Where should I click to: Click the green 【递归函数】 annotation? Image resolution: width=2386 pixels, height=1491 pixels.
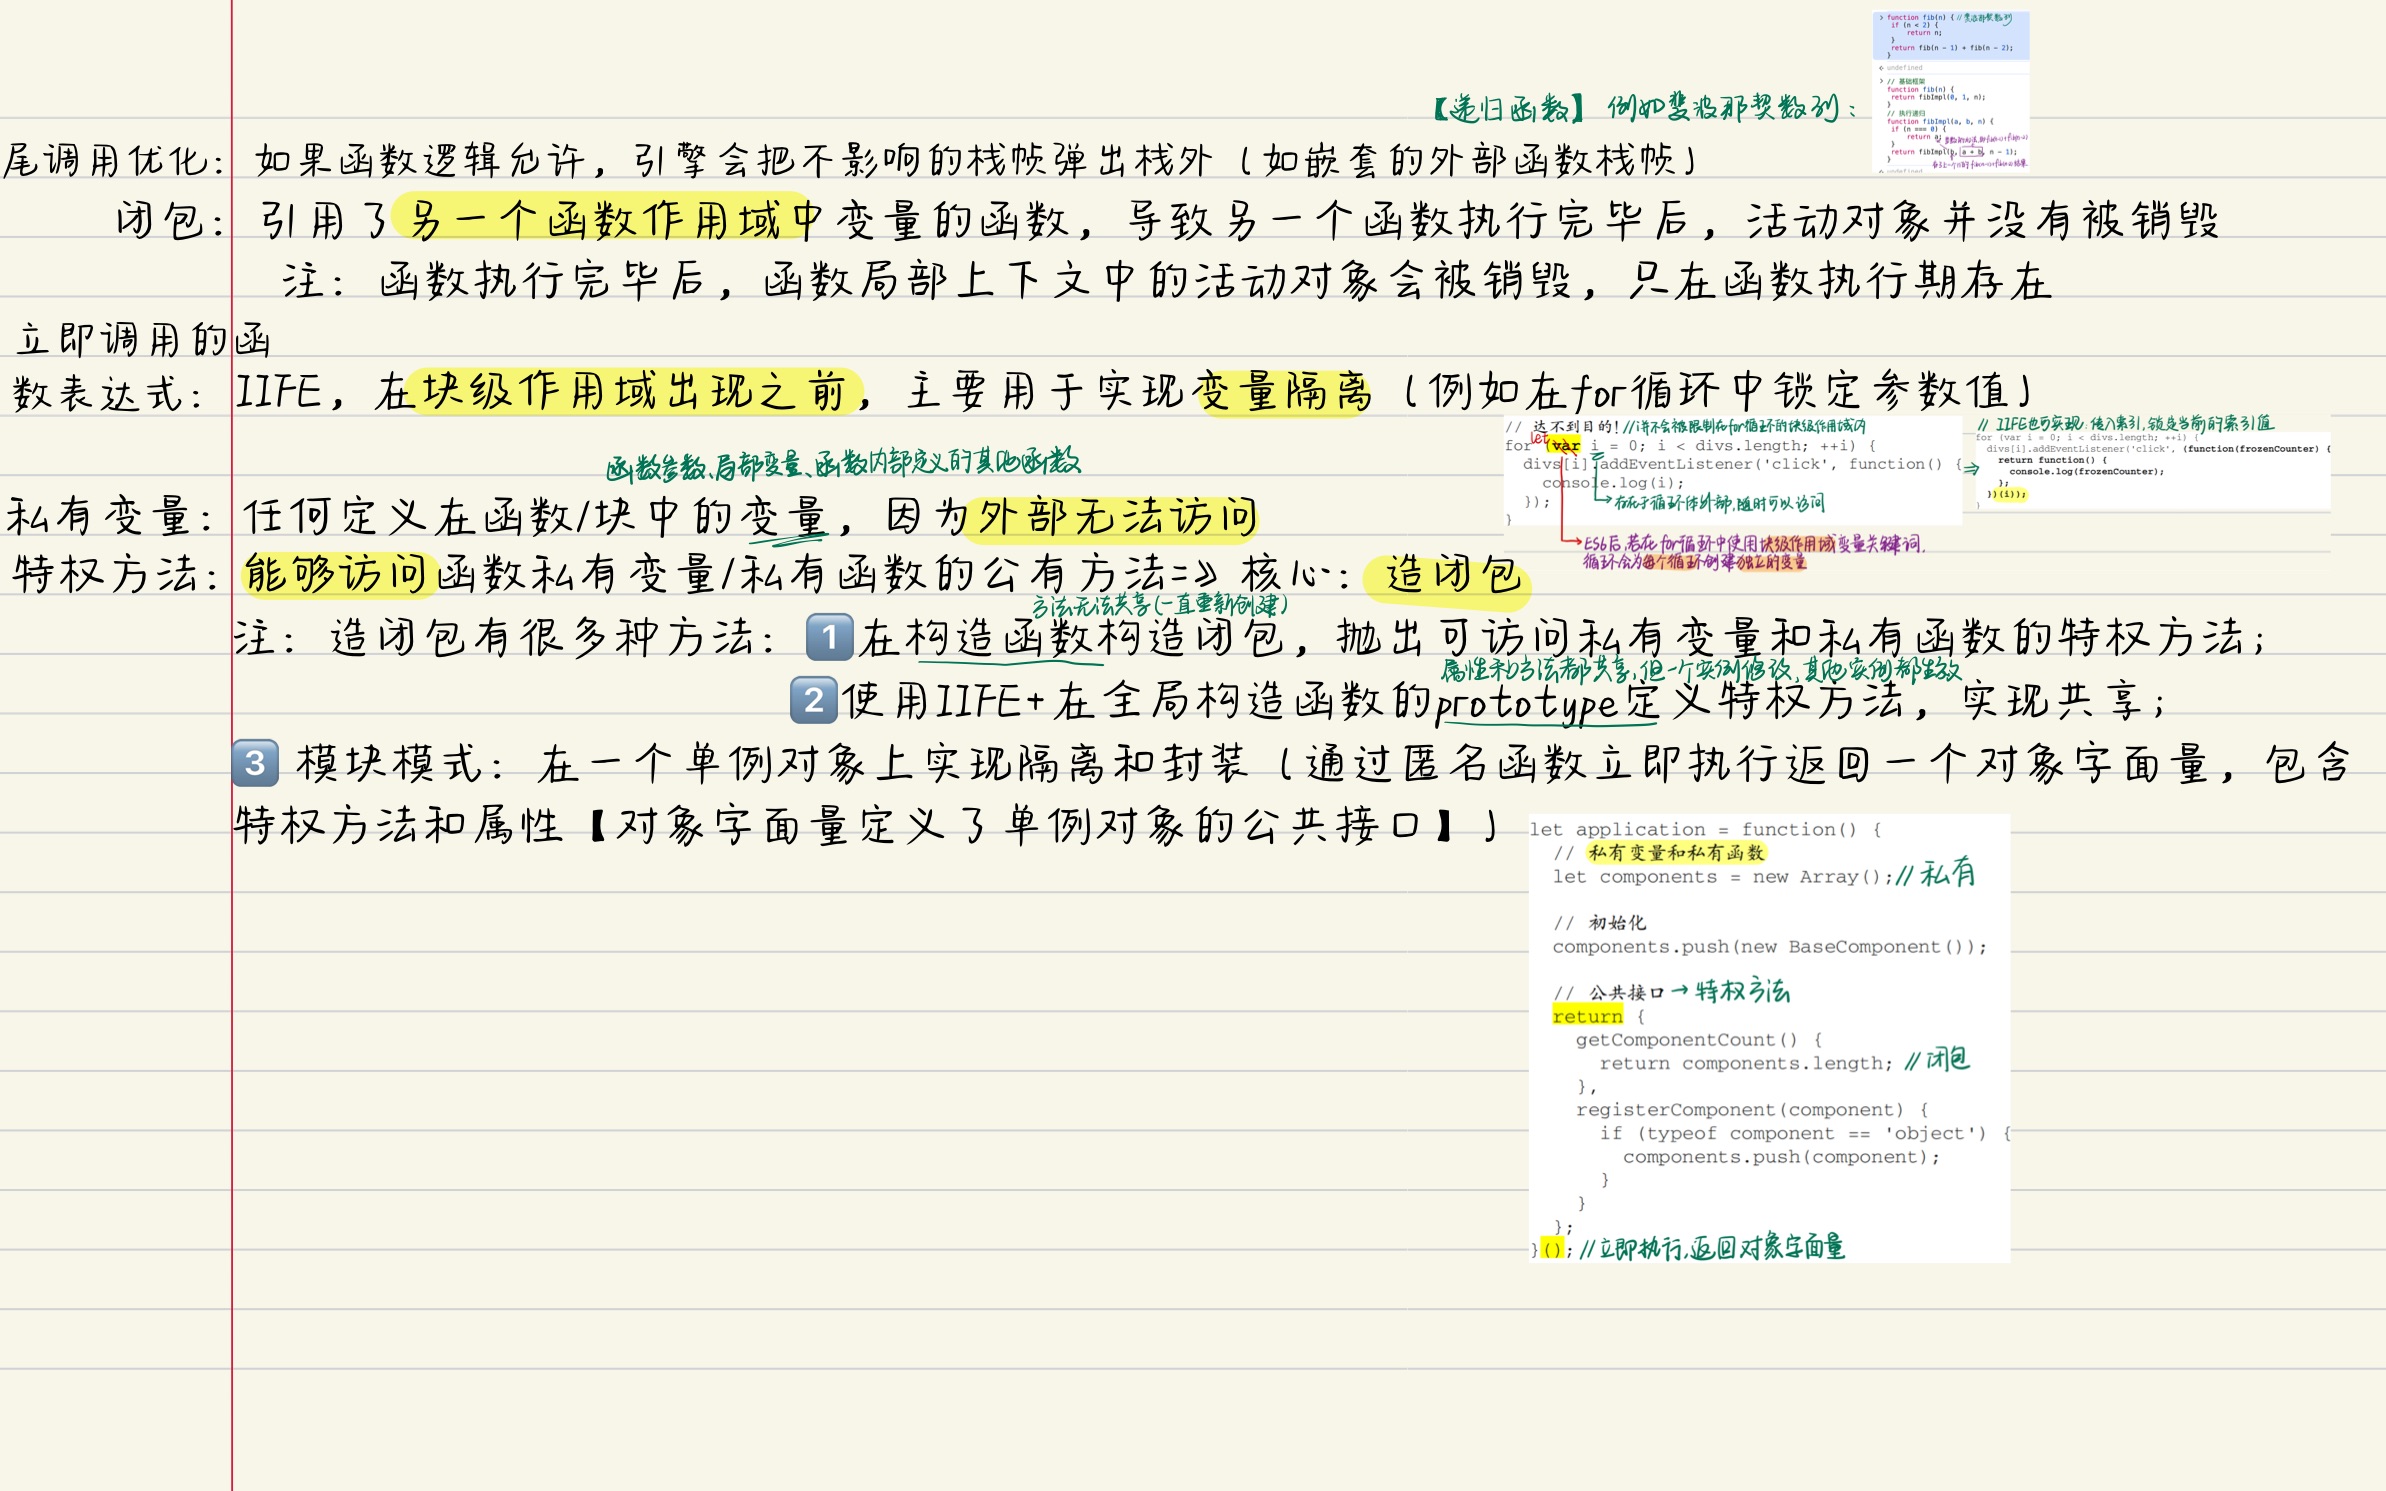pyautogui.click(x=1508, y=109)
